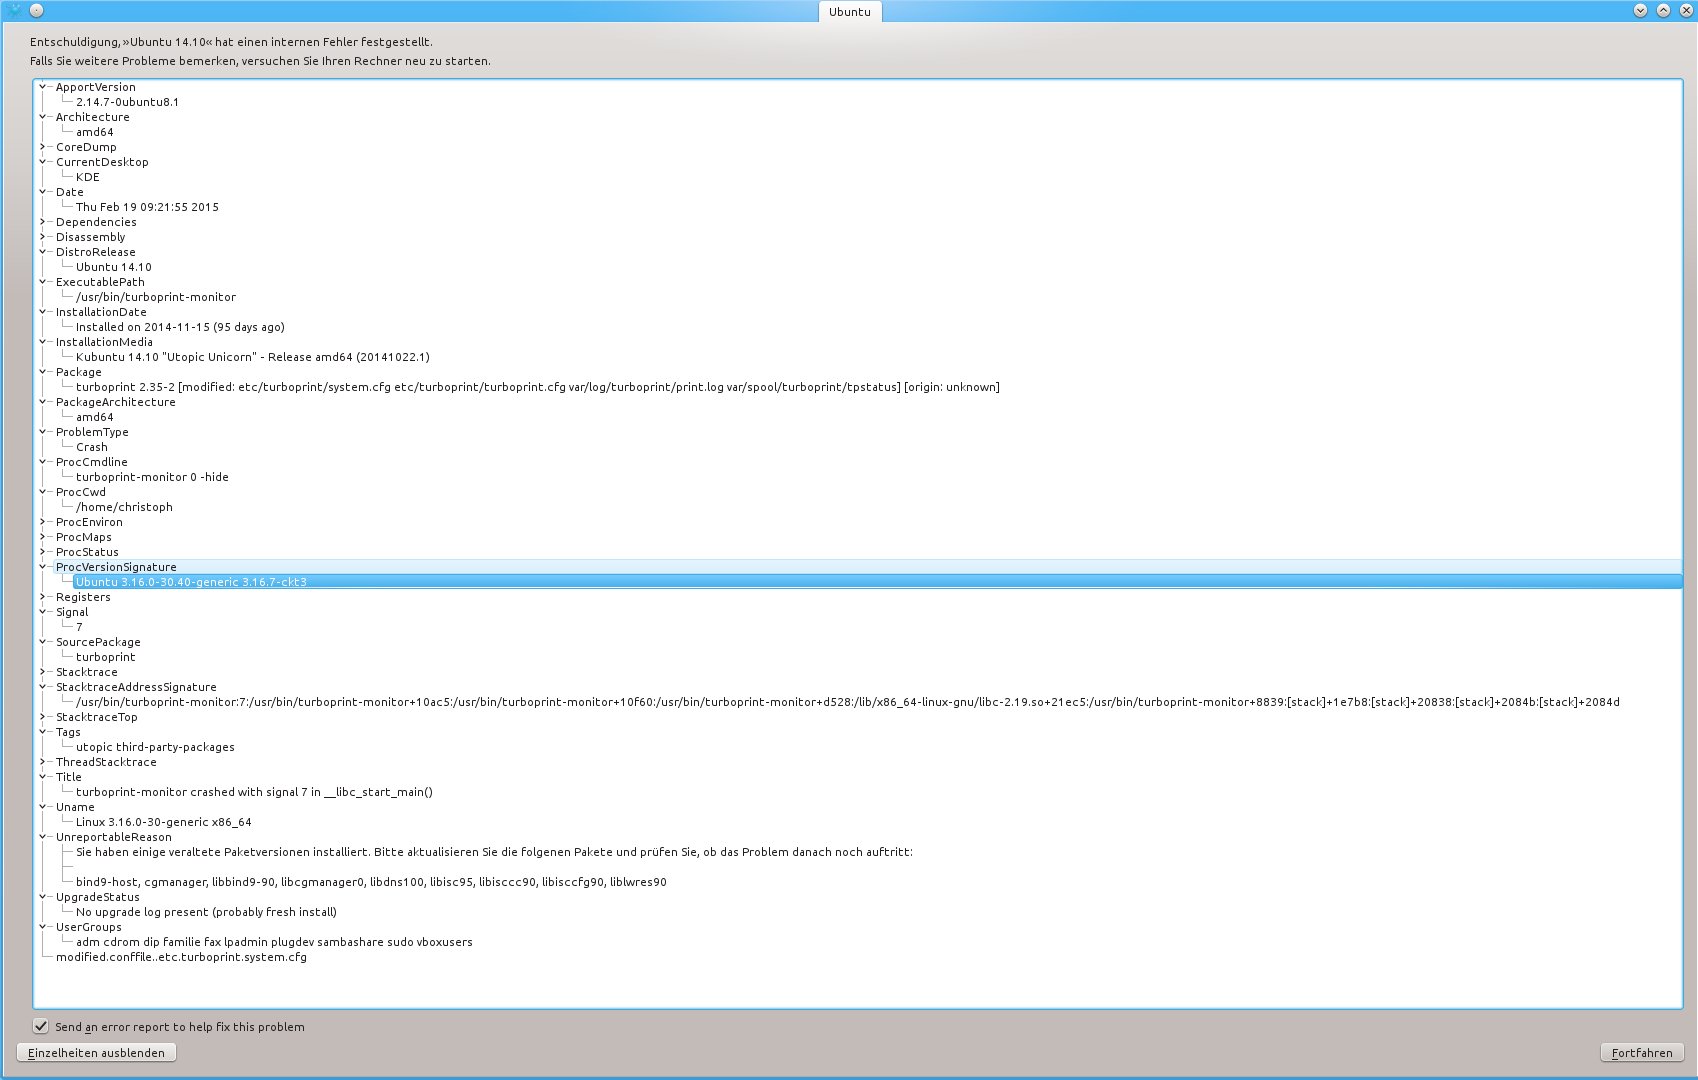Expand the ProcMaps node
This screenshot has width=1698, height=1080.
pos(43,537)
